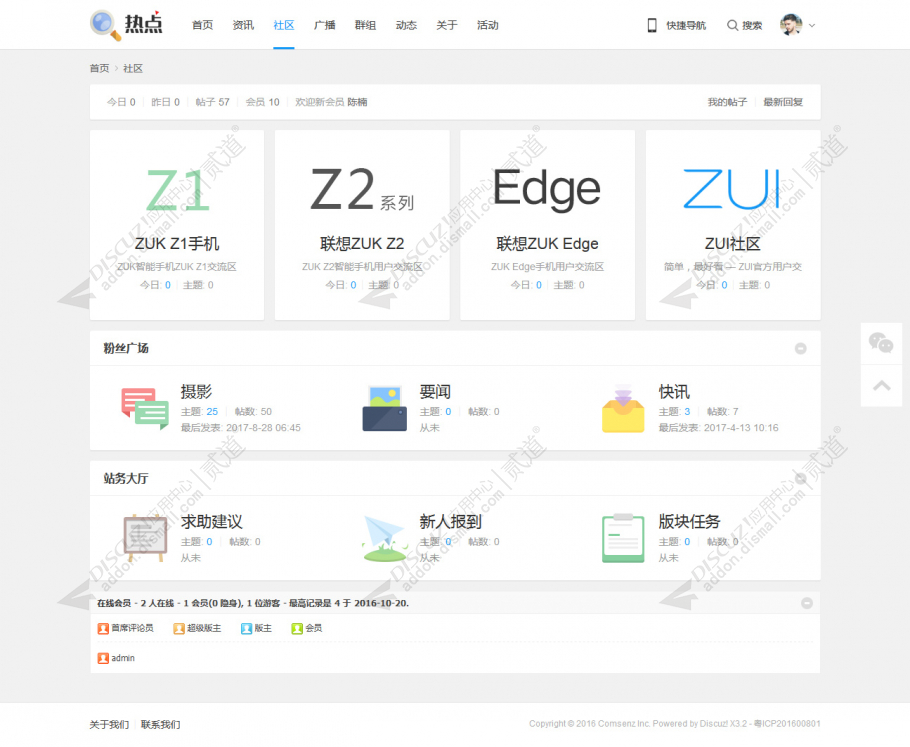Screen dimensions: 910x747
Task: Go to the 首页 nav tab
Action: (x=203, y=25)
